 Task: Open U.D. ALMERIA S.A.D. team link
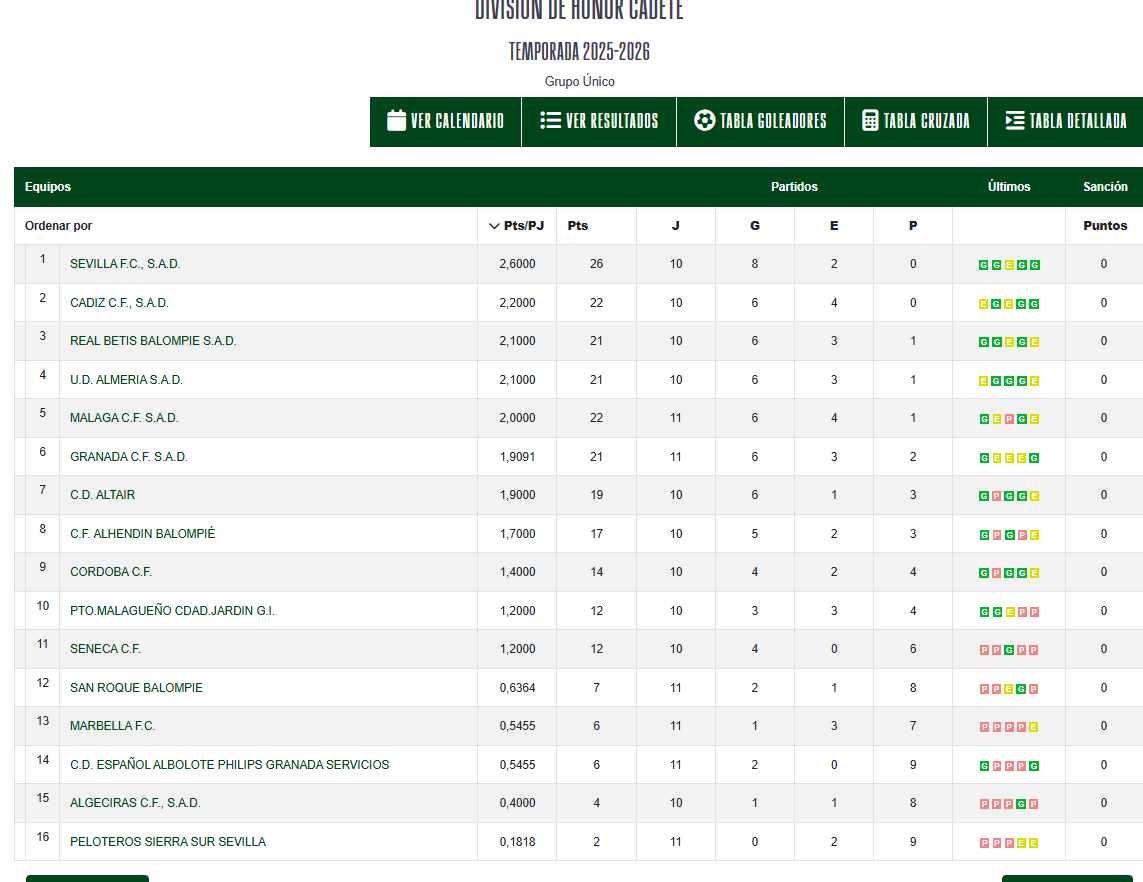[126, 380]
